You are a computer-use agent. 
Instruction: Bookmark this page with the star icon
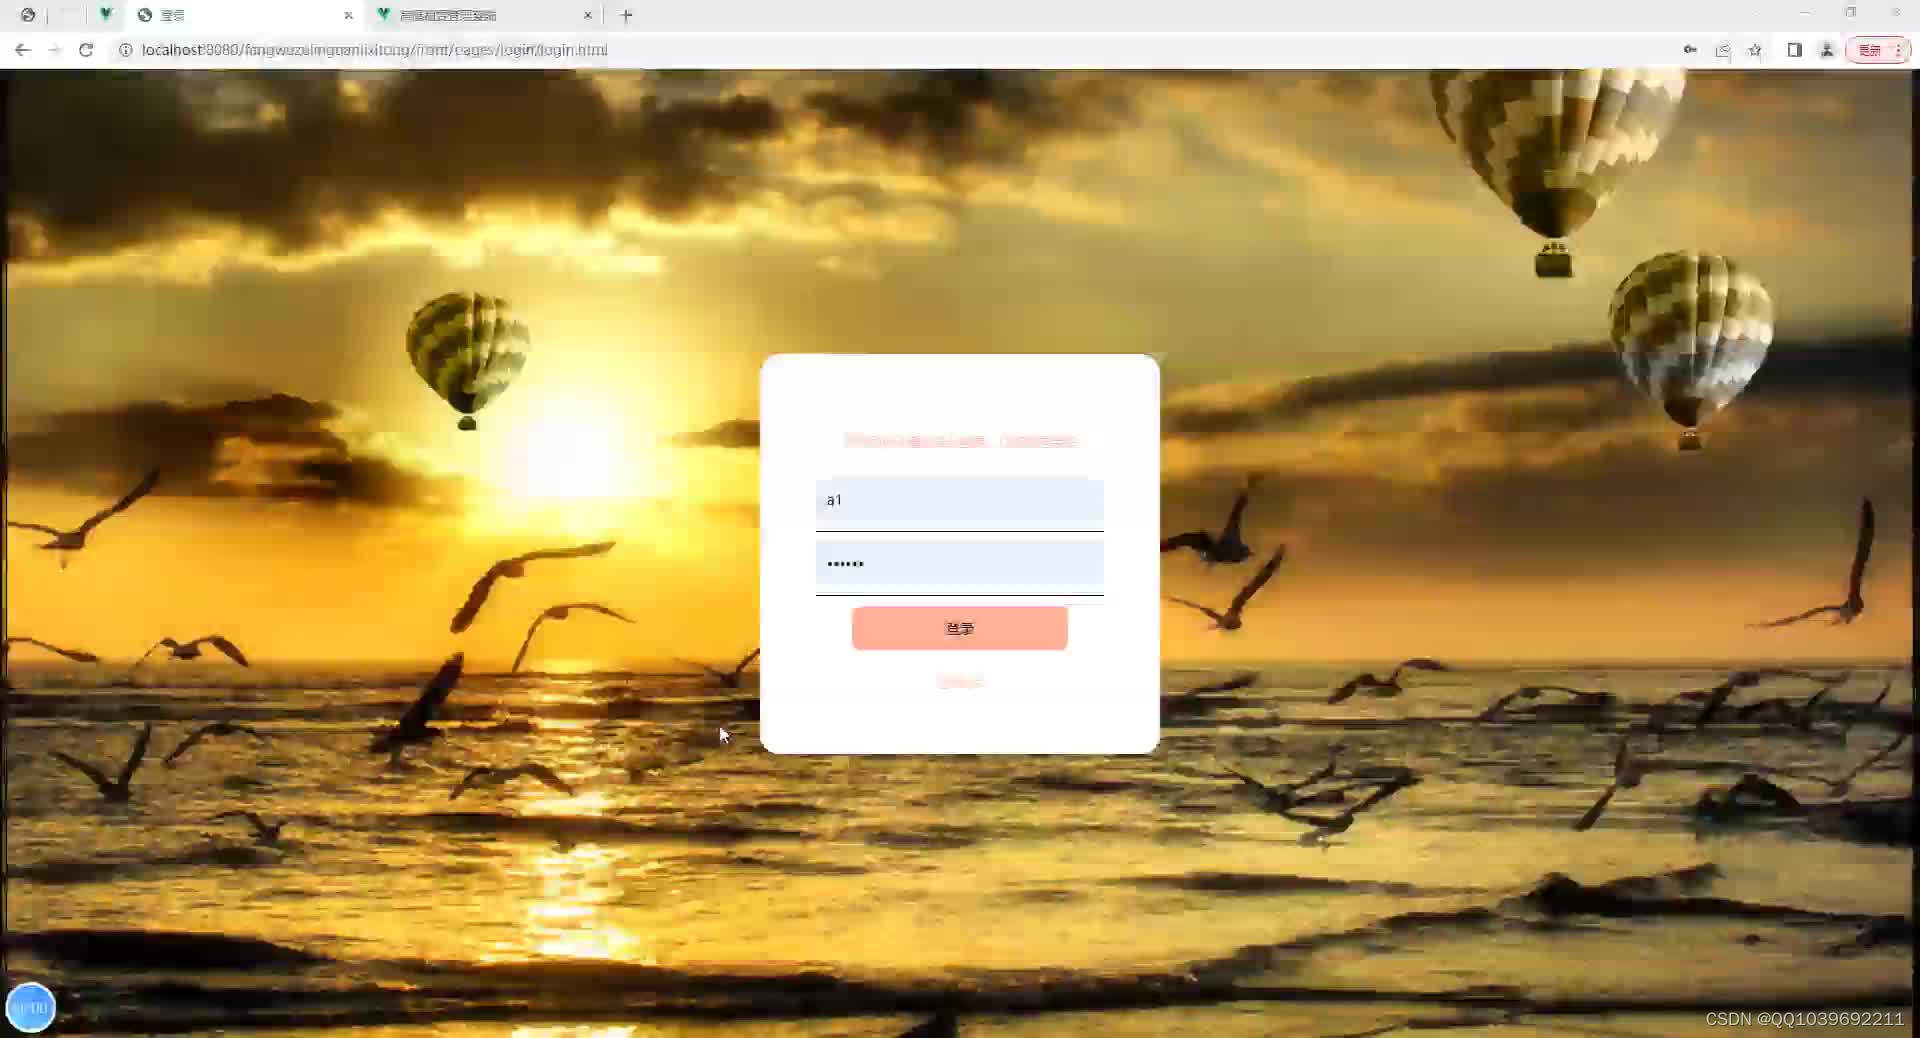1755,50
